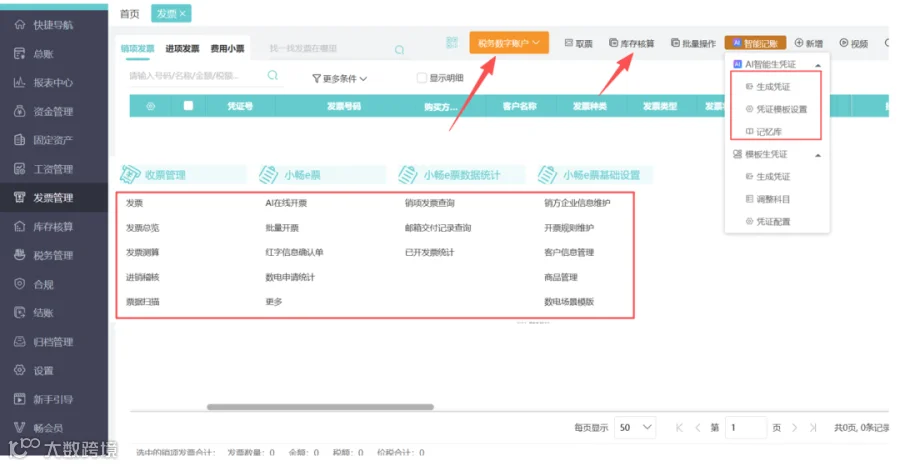900x466 pixels.
Task: Select 发票管理 in the sidebar
Action: pyautogui.click(x=53, y=198)
